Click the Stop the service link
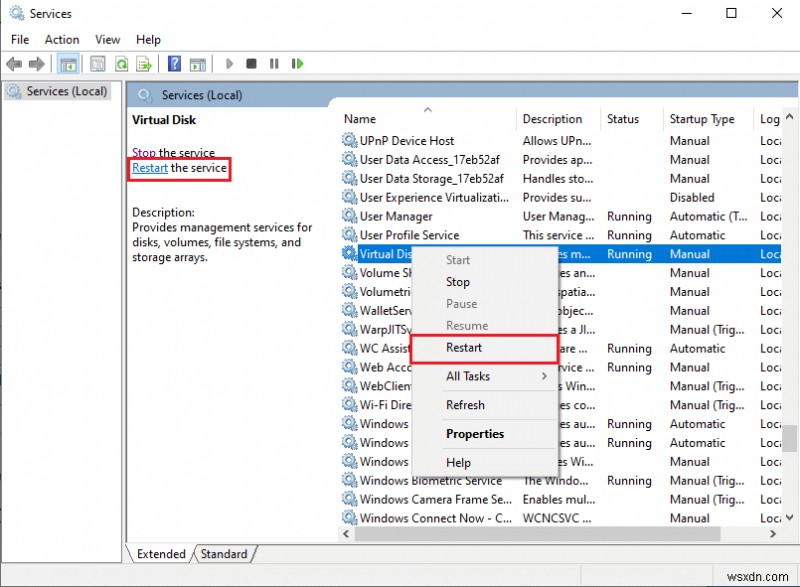 (x=143, y=152)
